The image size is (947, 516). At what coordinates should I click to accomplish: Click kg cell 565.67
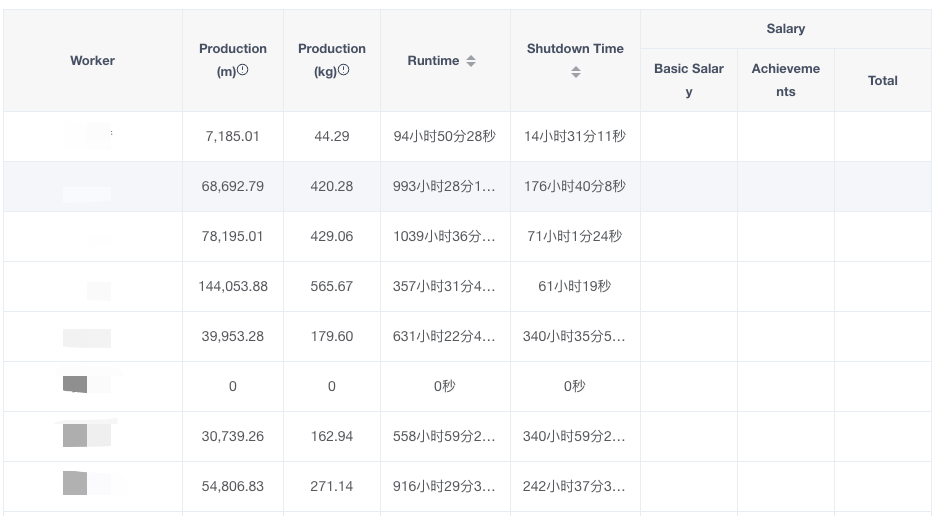click(x=332, y=287)
